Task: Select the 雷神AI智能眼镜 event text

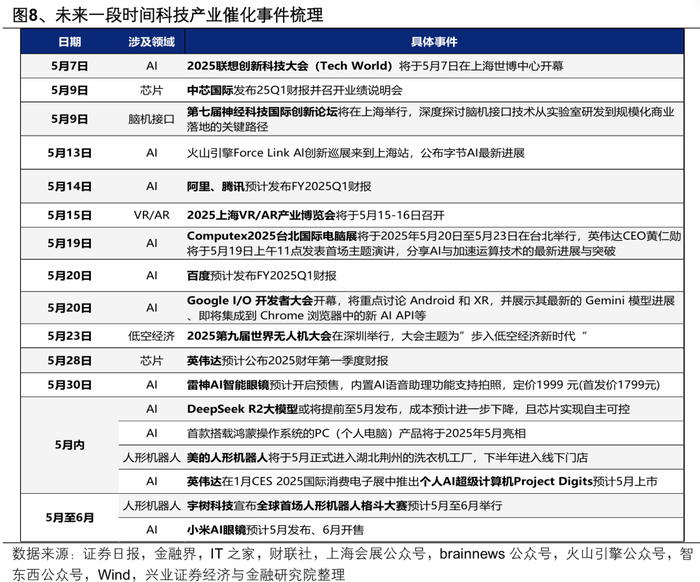Action: (228, 385)
